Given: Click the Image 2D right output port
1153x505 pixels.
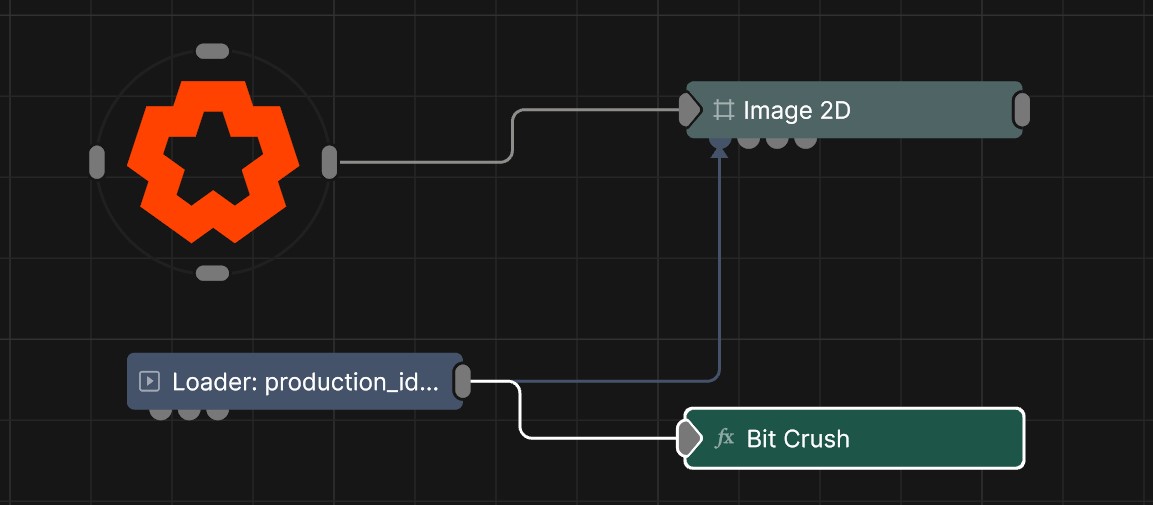Looking at the screenshot, I should pyautogui.click(x=1021, y=110).
